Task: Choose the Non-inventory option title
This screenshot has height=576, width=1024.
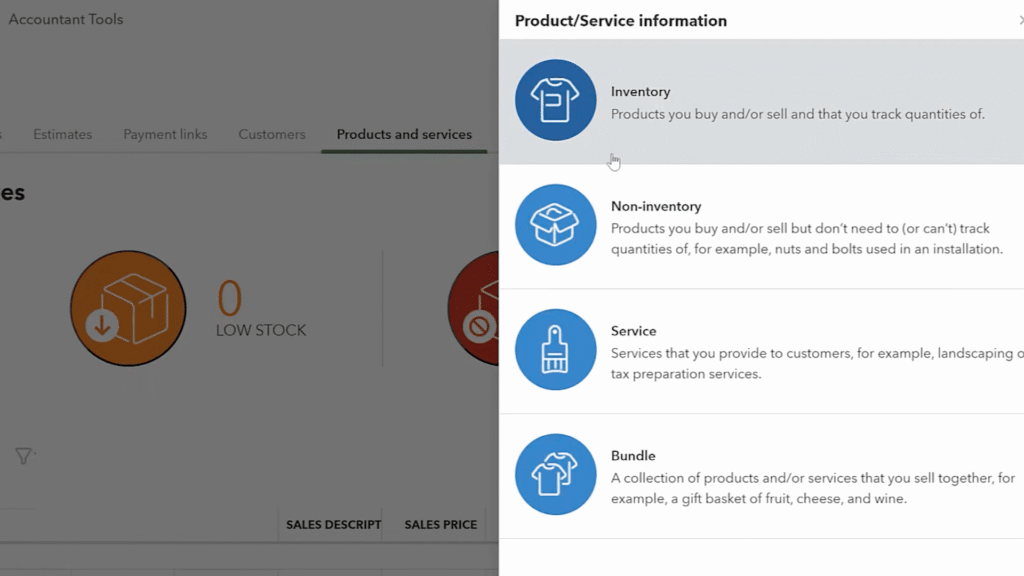Action: pyautogui.click(x=656, y=206)
